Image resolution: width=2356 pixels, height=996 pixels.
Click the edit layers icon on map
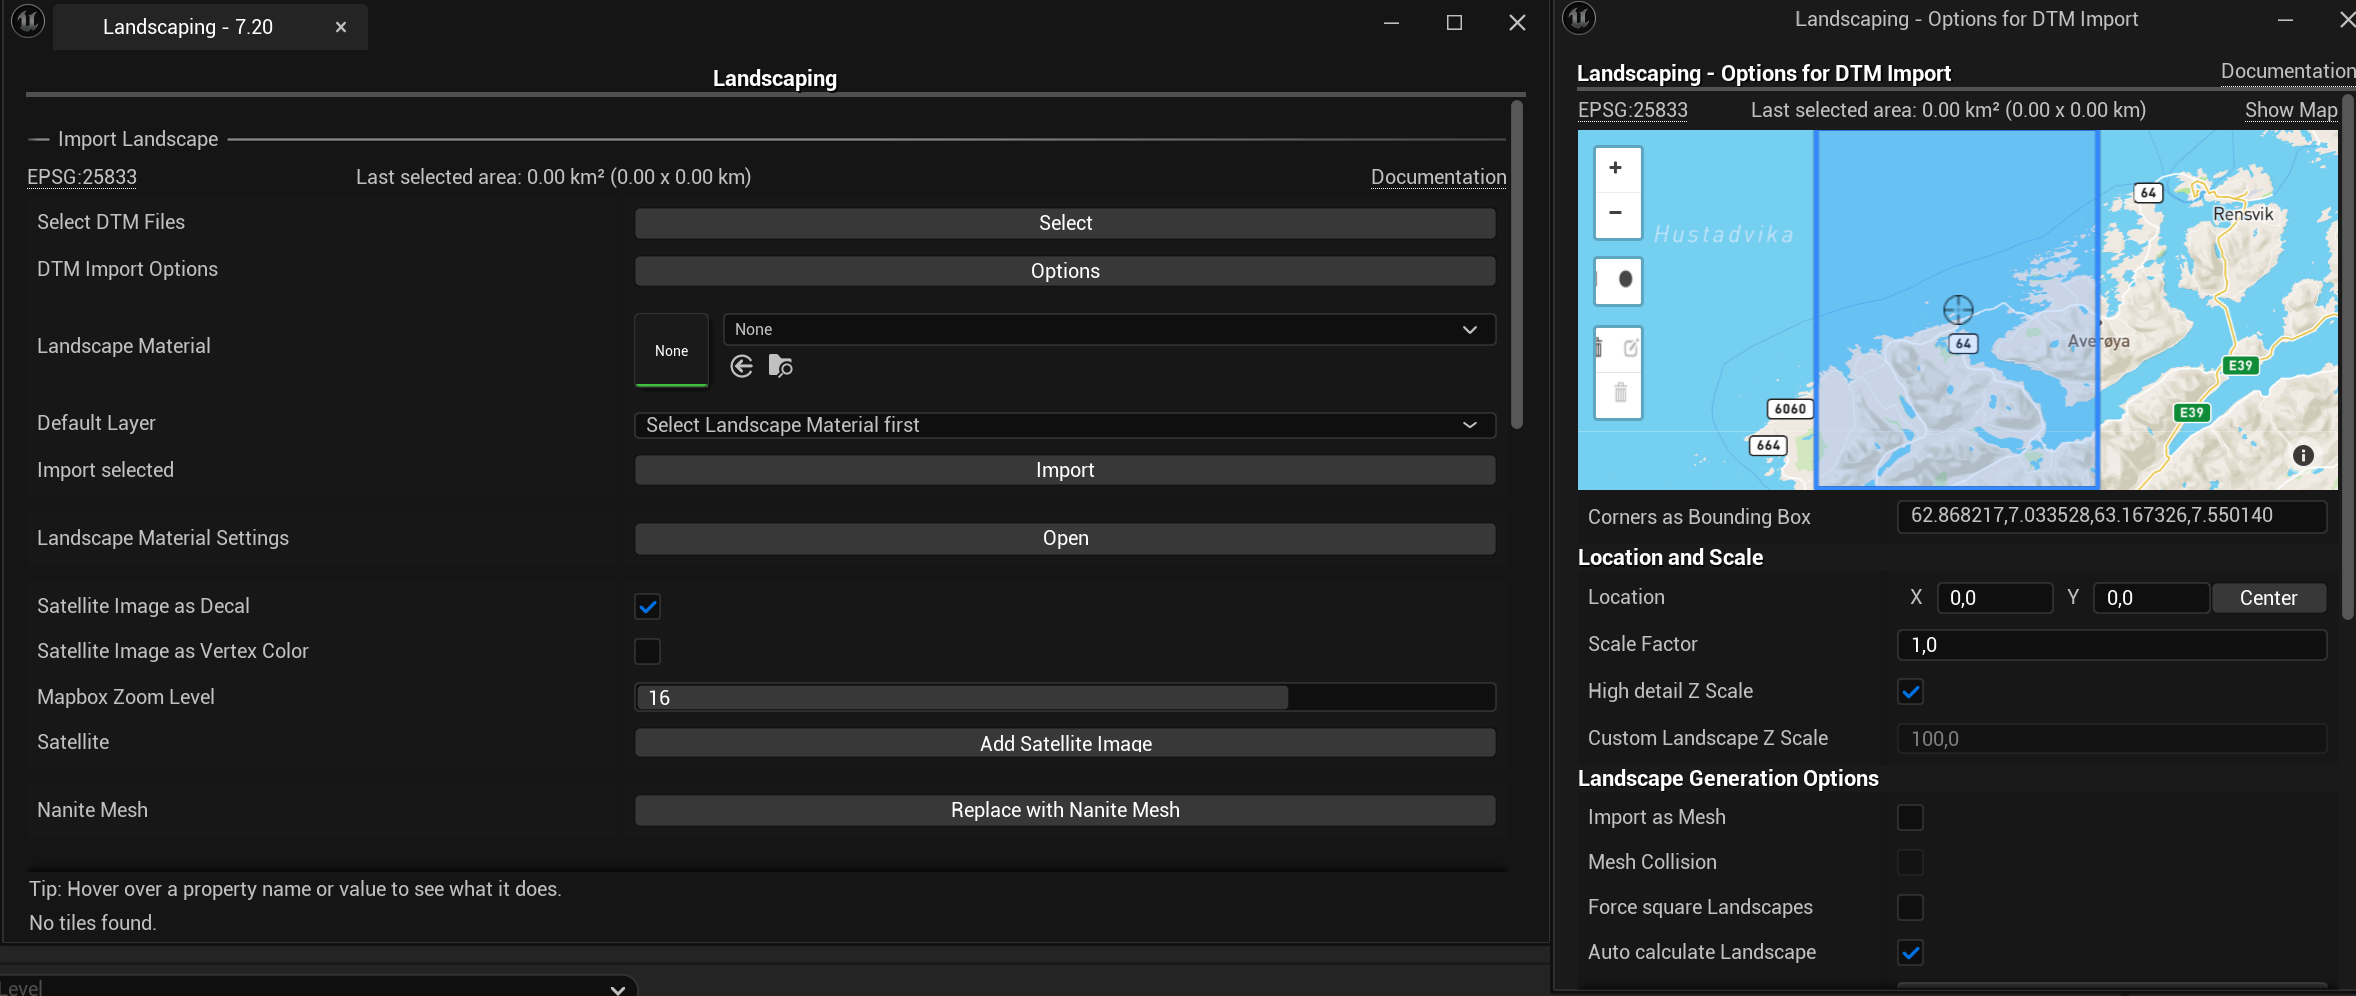1629,348
